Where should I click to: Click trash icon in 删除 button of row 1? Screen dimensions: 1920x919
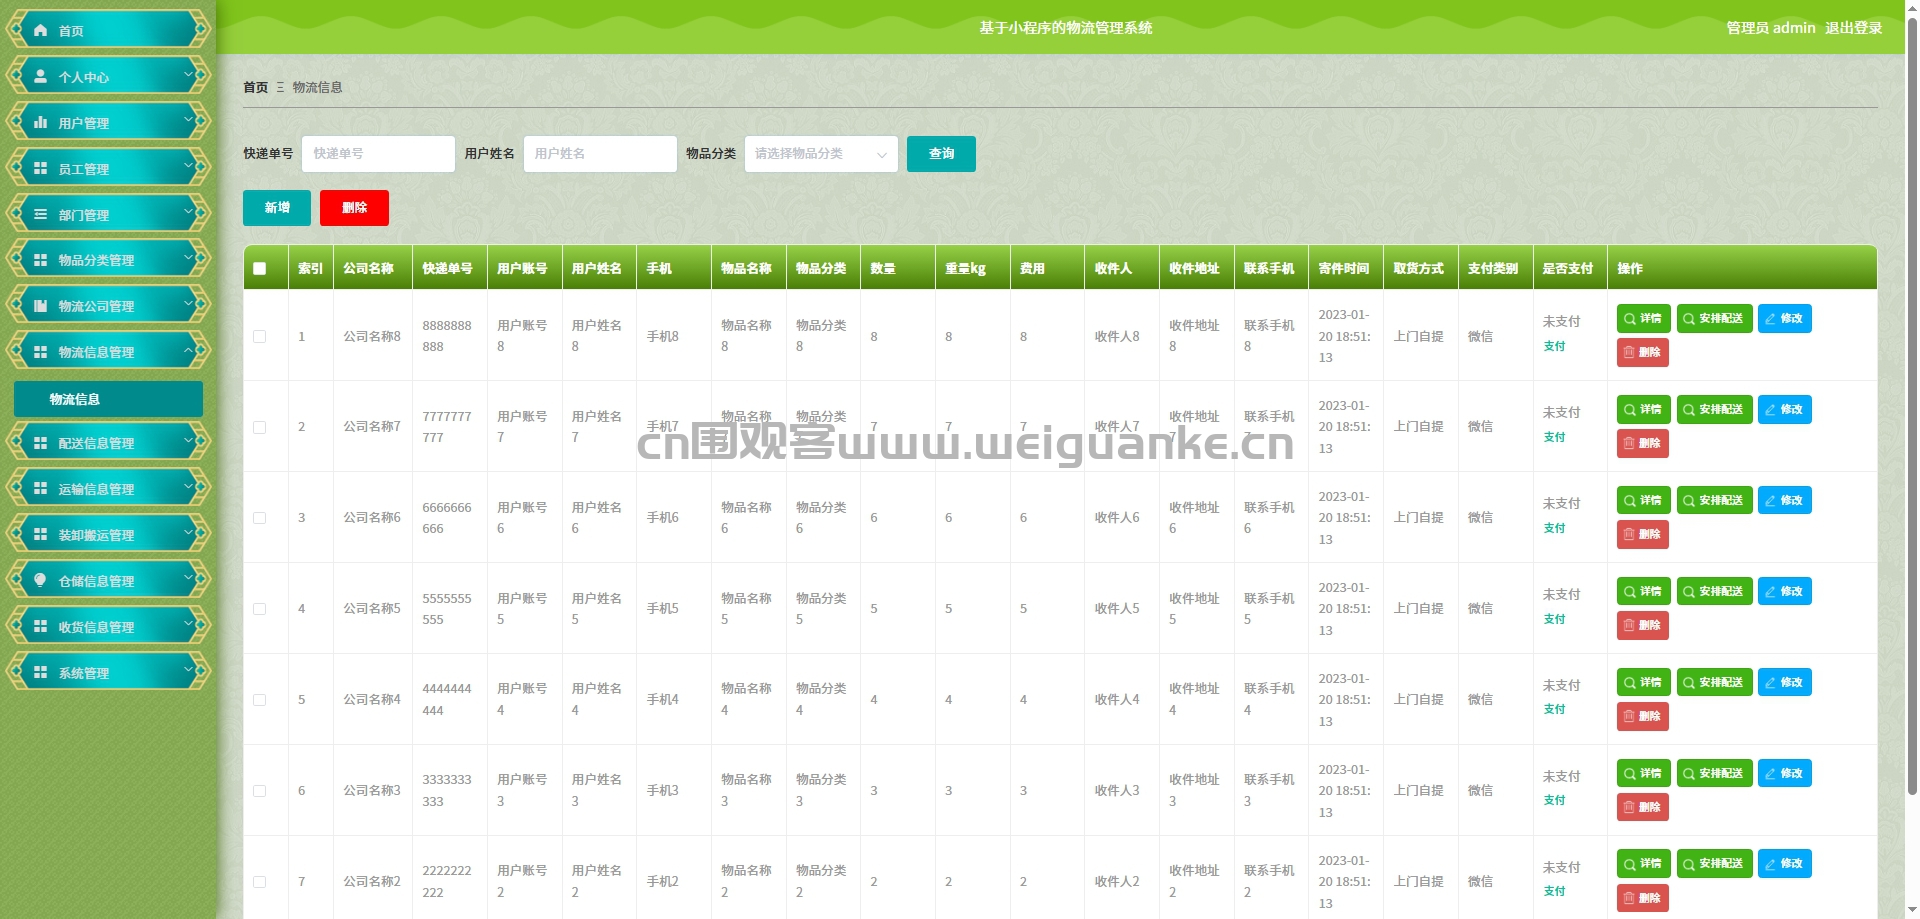point(1629,352)
